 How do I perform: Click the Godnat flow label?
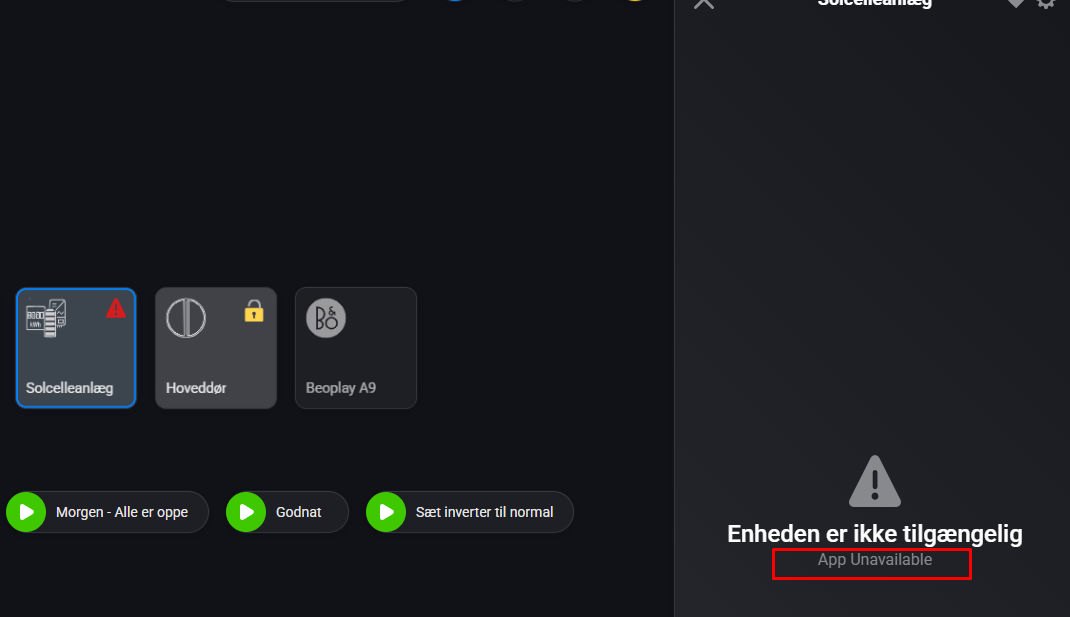298,512
